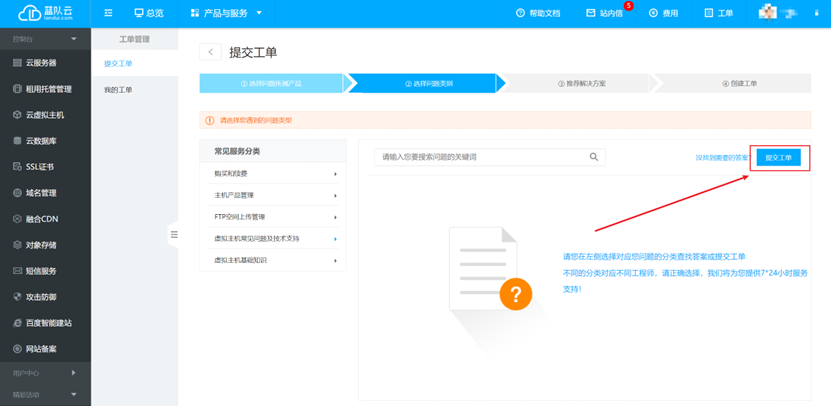Click the back arrow button beside 提交工单

(x=210, y=52)
